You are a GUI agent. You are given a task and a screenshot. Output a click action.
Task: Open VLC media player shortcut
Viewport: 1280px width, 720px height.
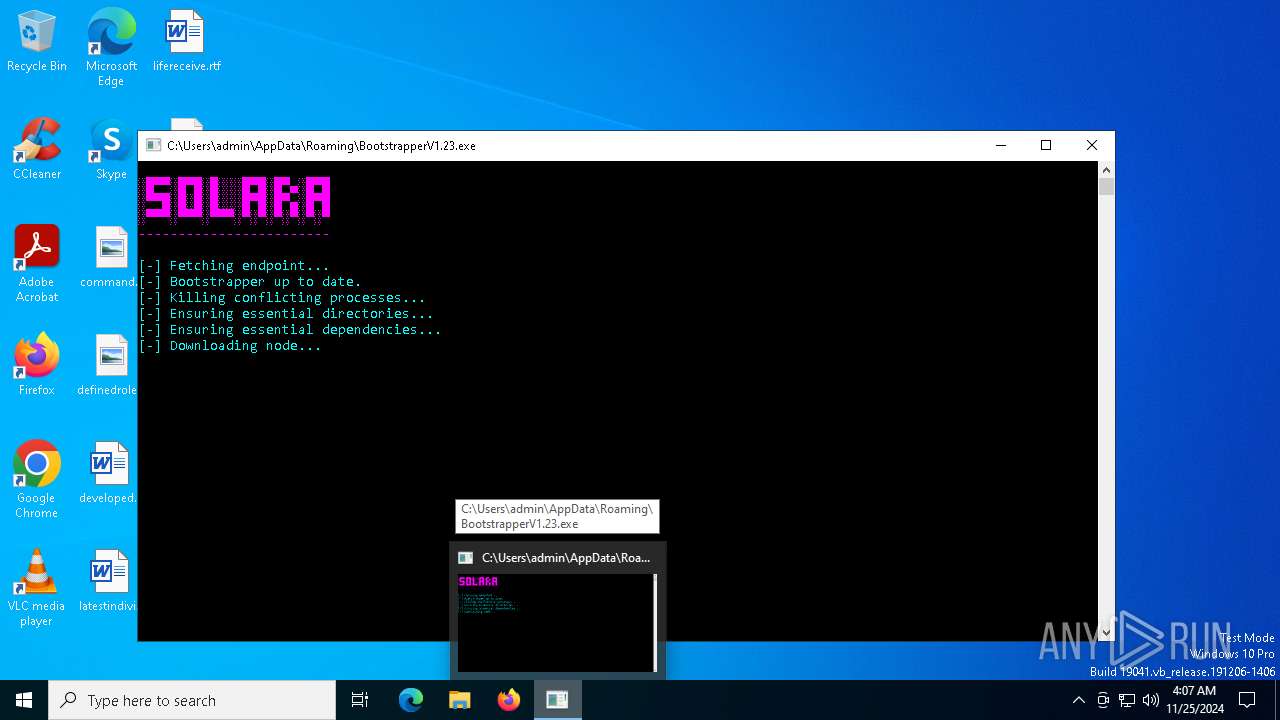point(37,588)
